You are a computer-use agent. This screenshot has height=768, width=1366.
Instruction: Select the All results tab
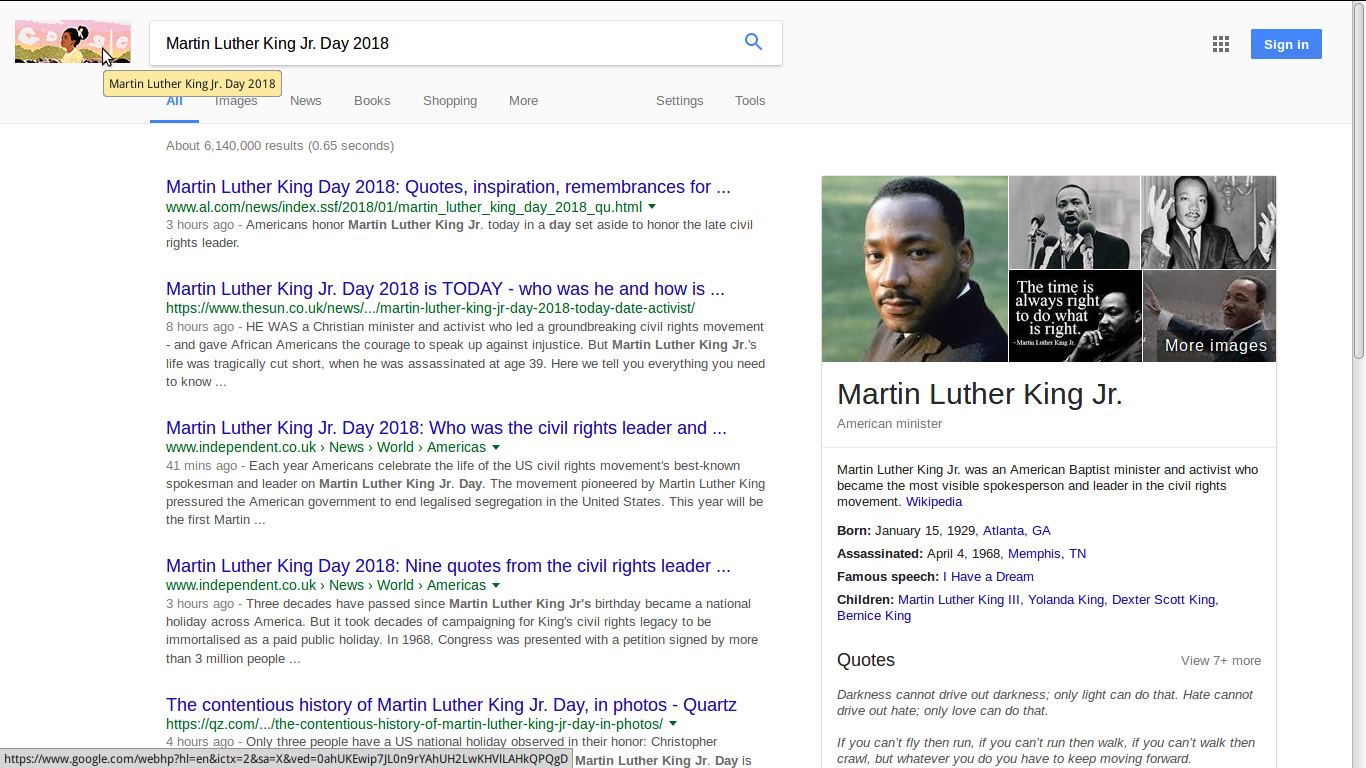[174, 101]
